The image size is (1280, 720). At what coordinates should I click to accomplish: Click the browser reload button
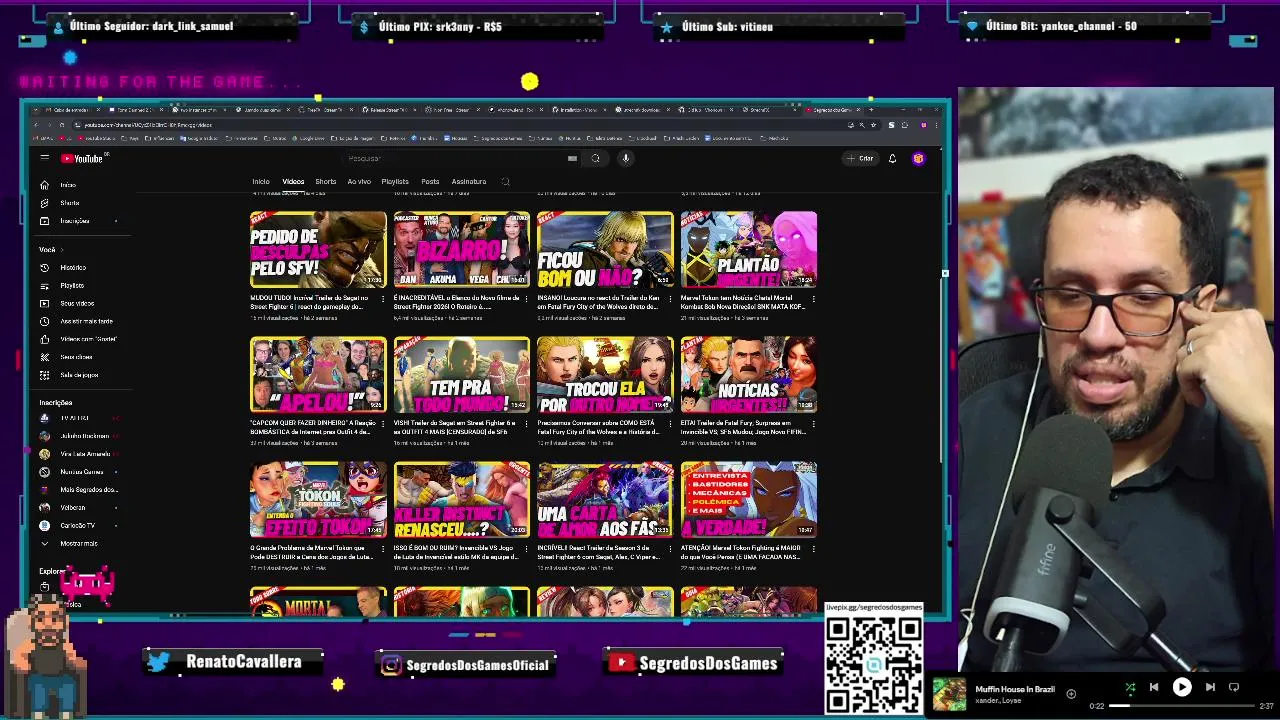61,125
